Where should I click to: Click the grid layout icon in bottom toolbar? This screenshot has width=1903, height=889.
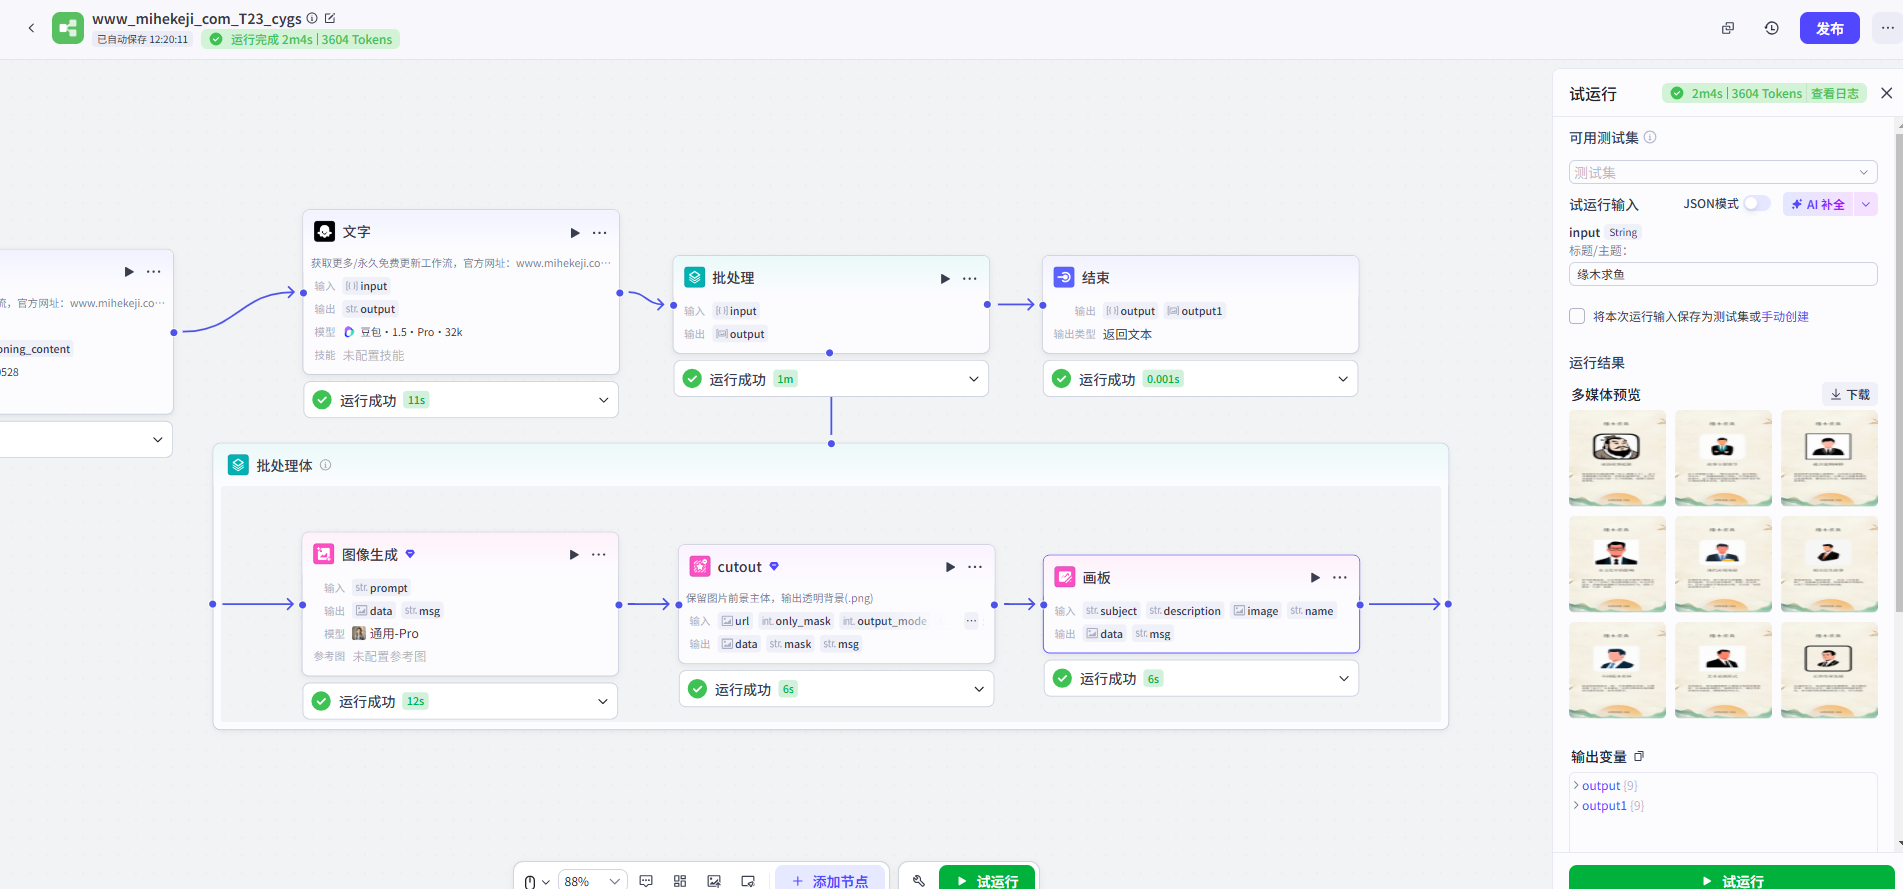(680, 881)
